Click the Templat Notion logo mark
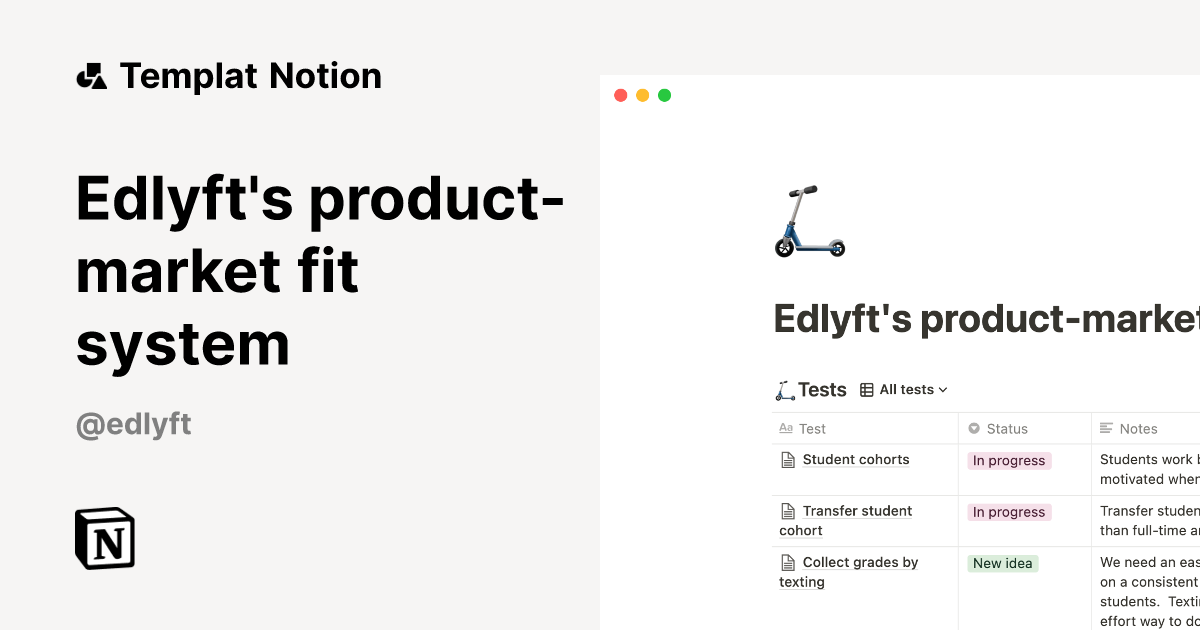The image size is (1200, 630). pos(92,75)
